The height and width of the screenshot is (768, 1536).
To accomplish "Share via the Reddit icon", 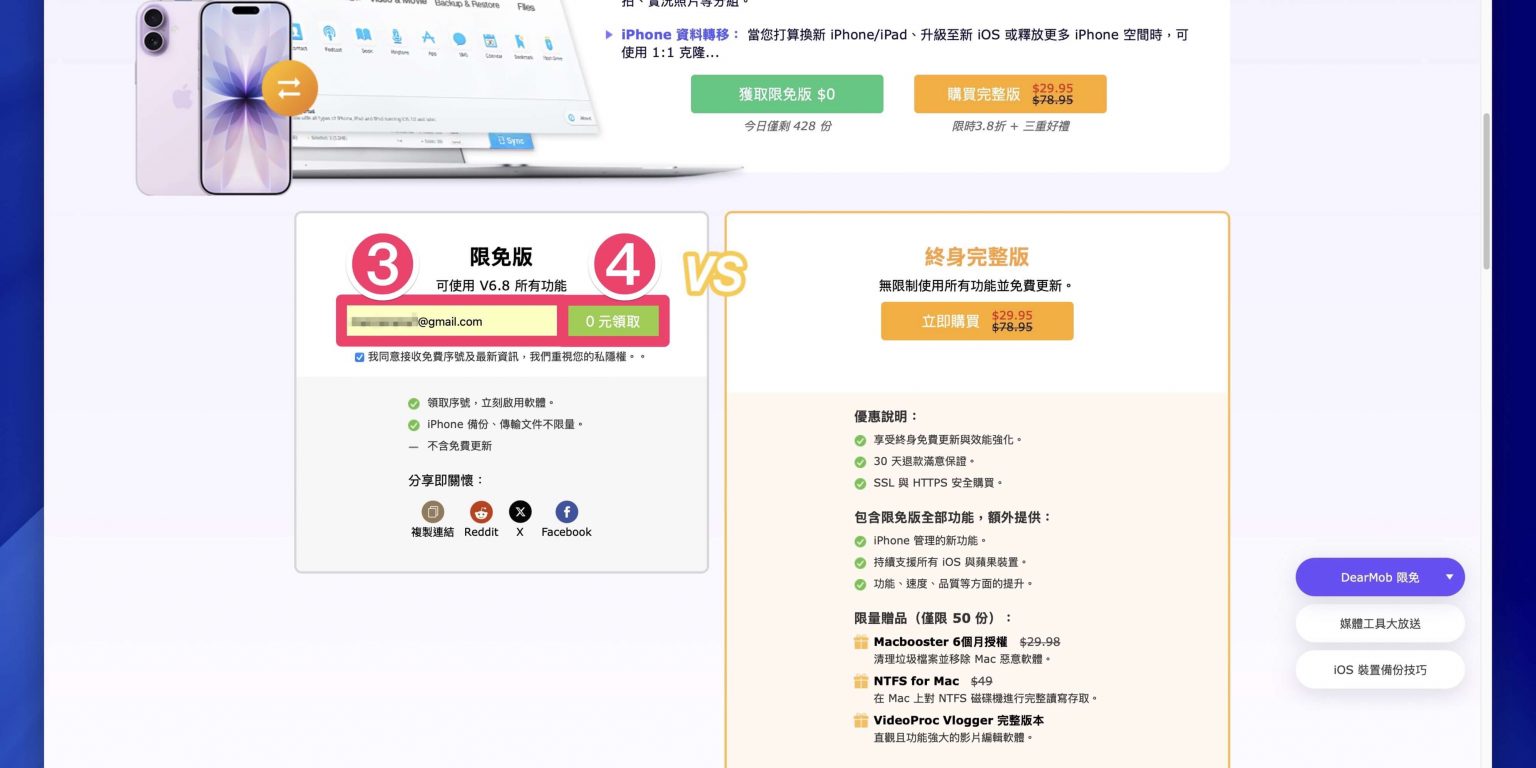I will 481,512.
